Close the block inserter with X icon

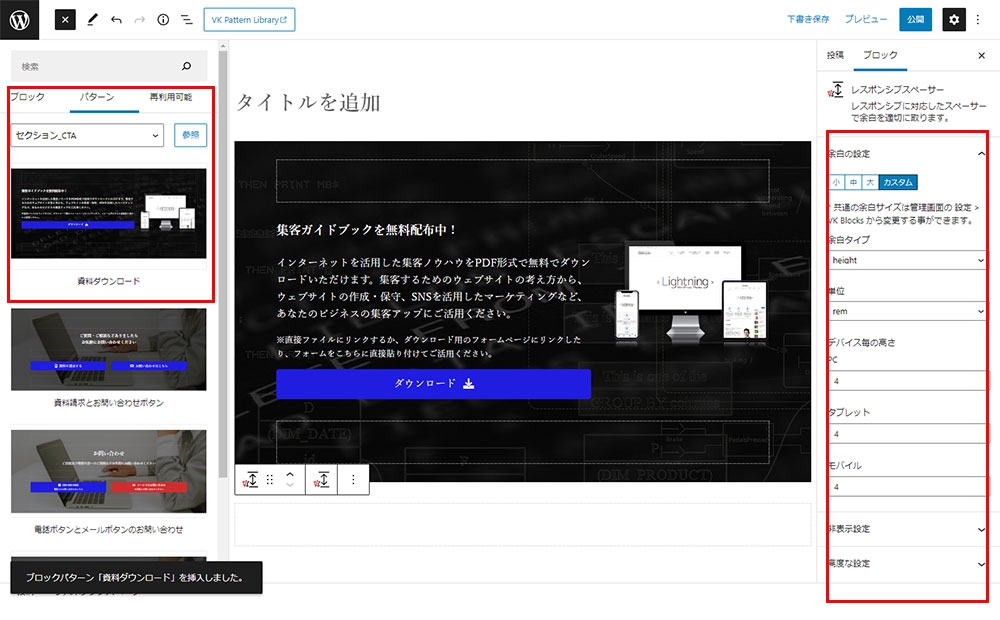[64, 19]
